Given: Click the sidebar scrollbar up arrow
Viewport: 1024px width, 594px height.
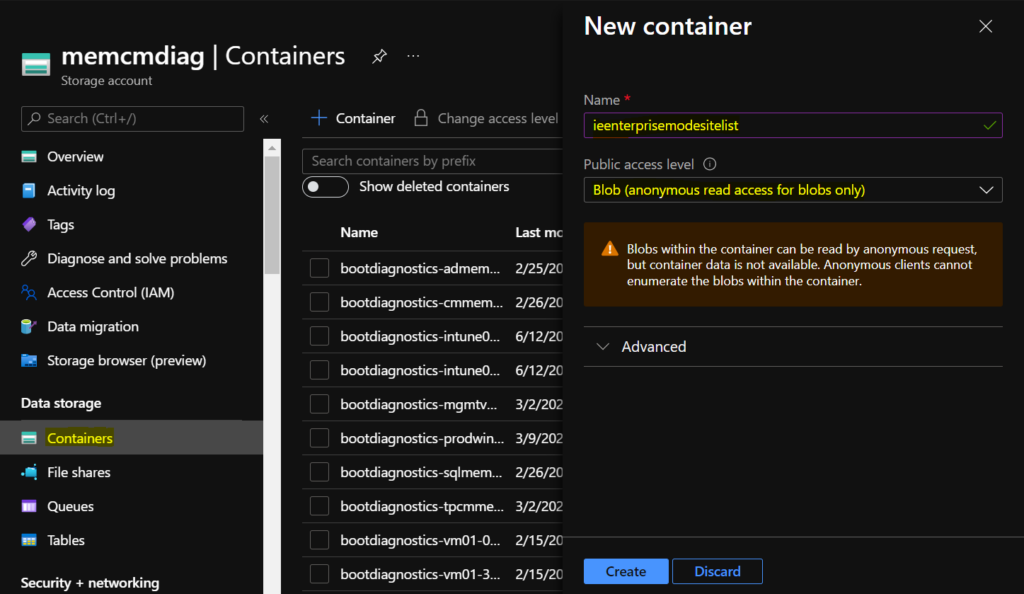Looking at the screenshot, I should click(x=272, y=148).
